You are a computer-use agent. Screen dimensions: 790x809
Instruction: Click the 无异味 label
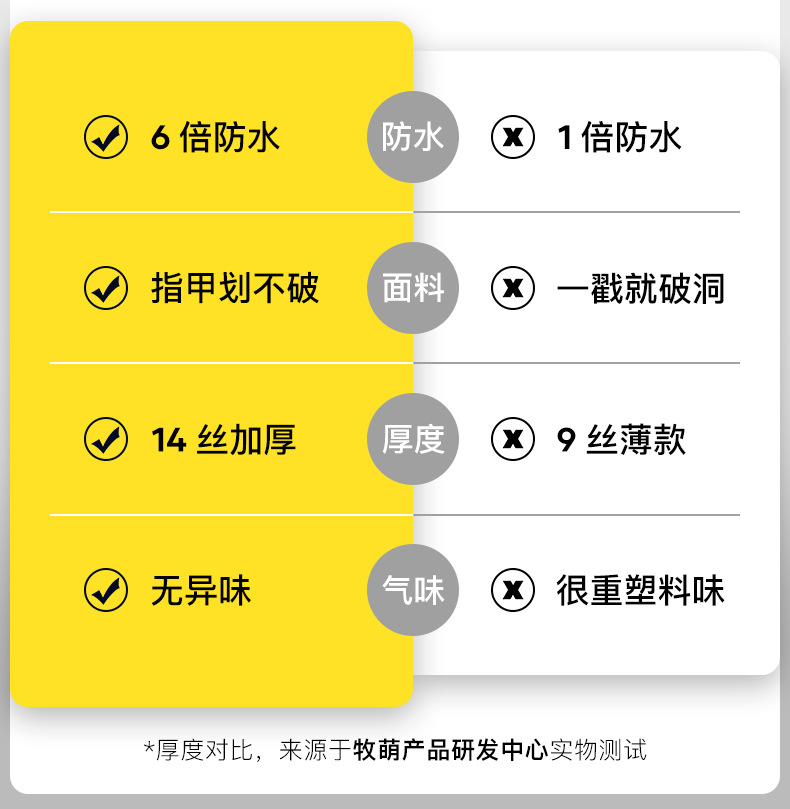200,590
